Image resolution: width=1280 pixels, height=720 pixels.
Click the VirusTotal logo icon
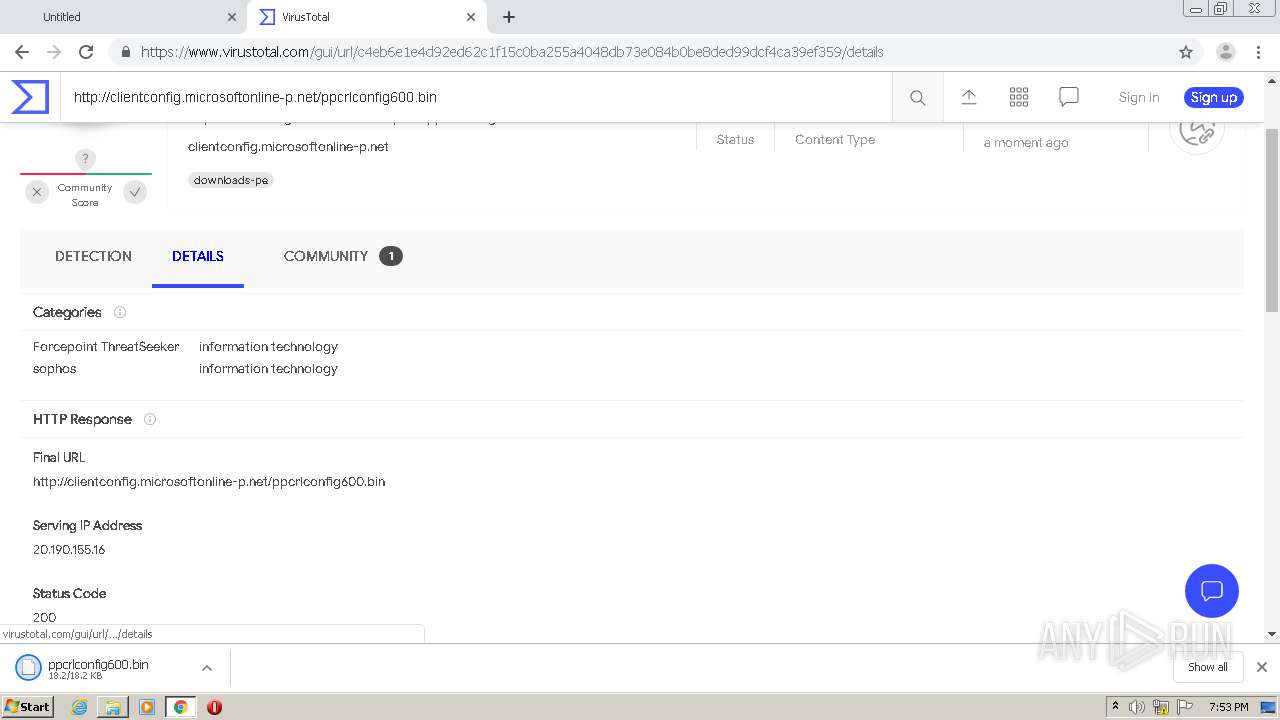[x=30, y=97]
